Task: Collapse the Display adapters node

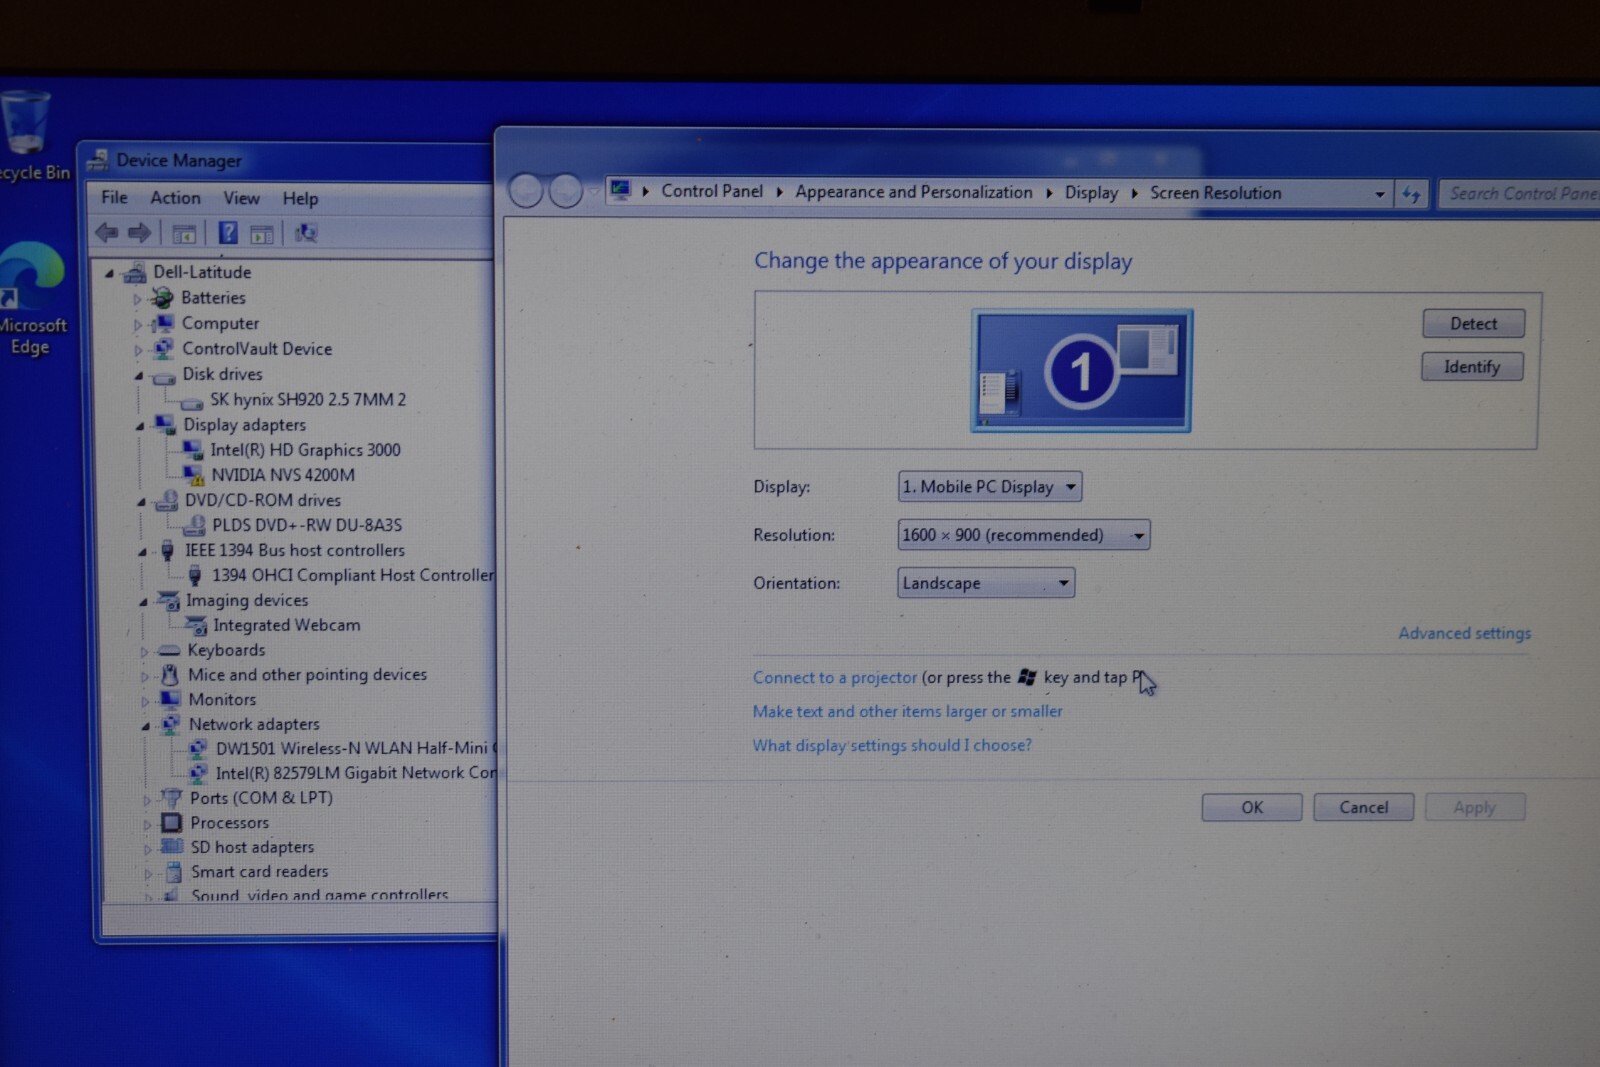Action: [140, 425]
